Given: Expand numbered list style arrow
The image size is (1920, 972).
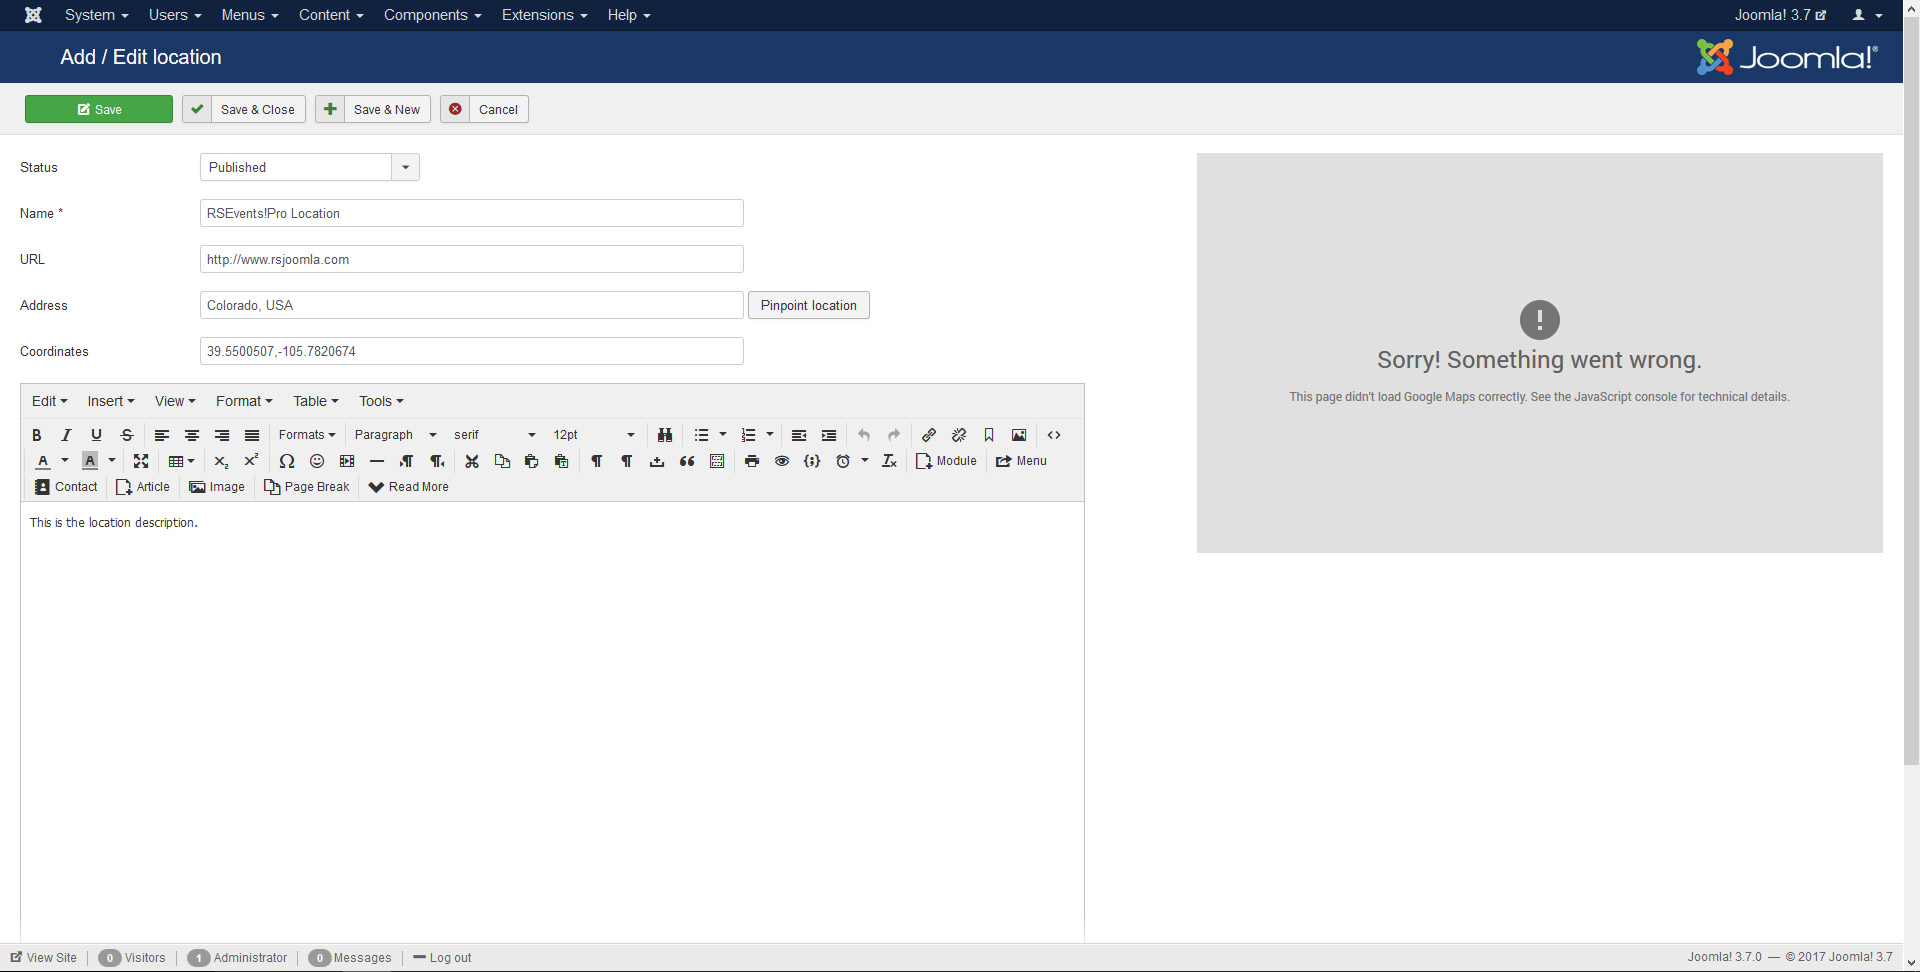Looking at the screenshot, I should click(770, 435).
